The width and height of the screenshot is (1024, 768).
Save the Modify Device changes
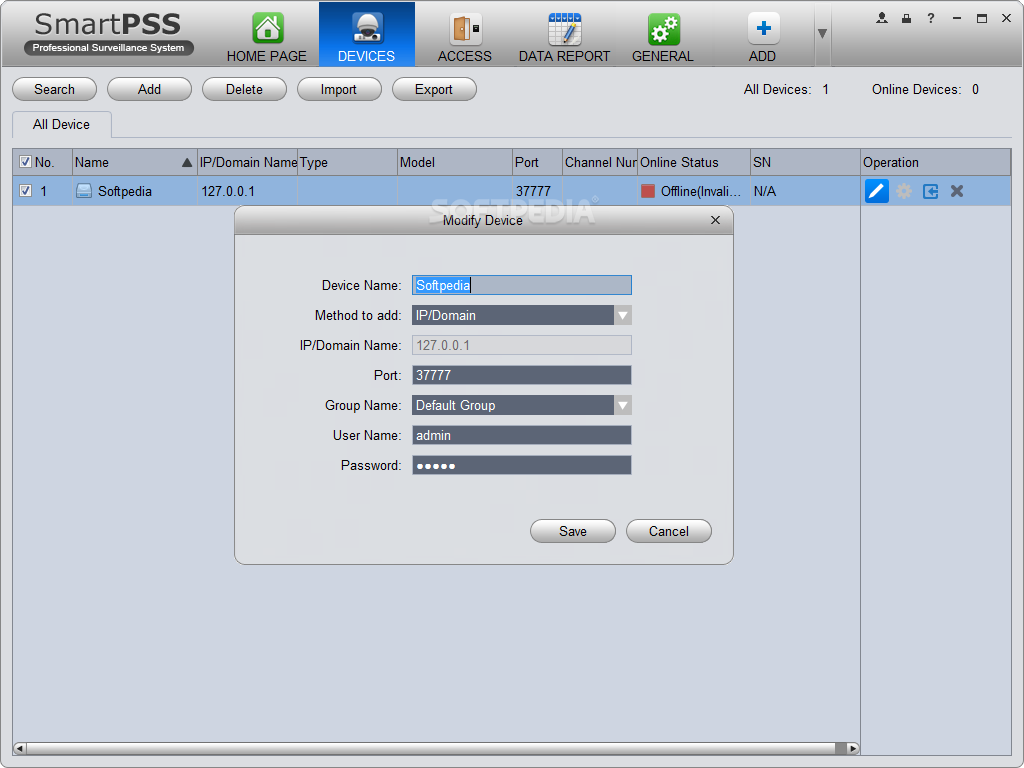click(x=573, y=532)
